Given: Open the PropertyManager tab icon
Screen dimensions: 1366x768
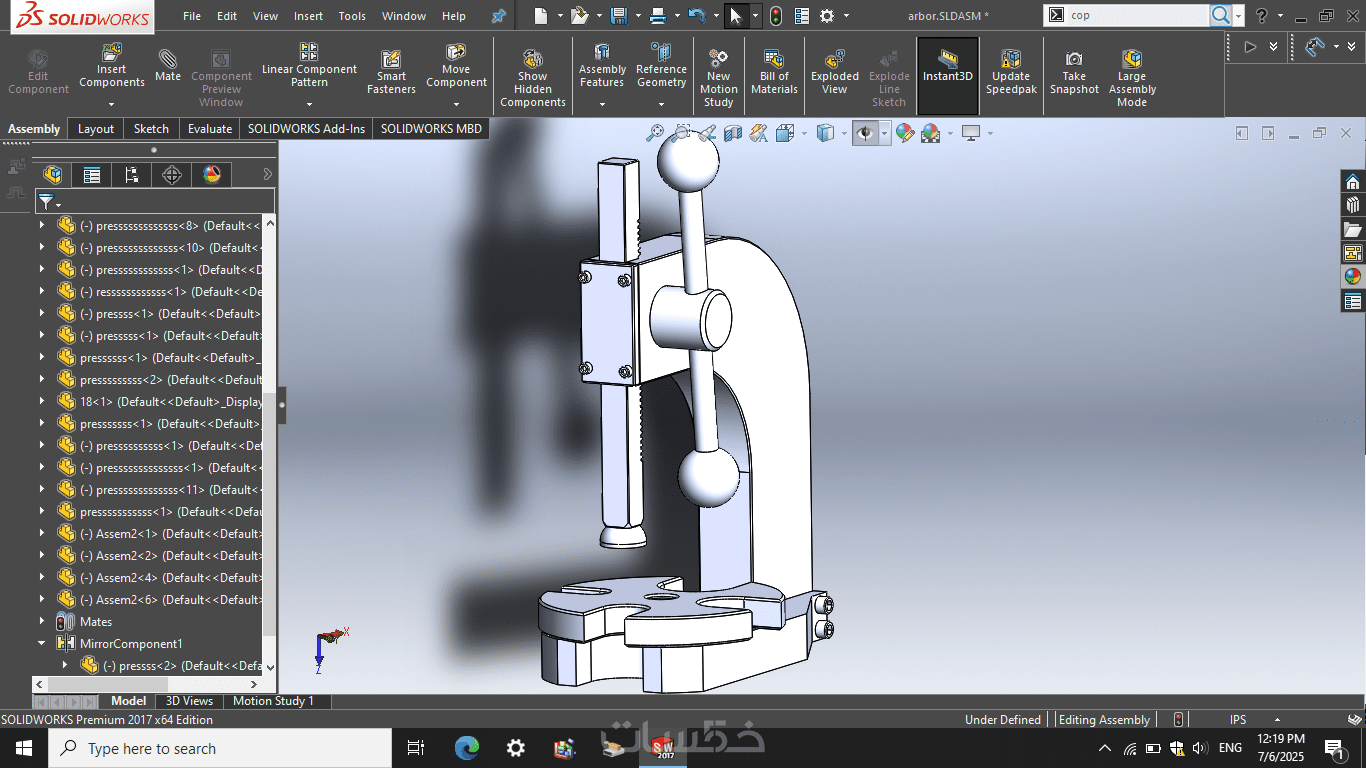Looking at the screenshot, I should point(92,175).
